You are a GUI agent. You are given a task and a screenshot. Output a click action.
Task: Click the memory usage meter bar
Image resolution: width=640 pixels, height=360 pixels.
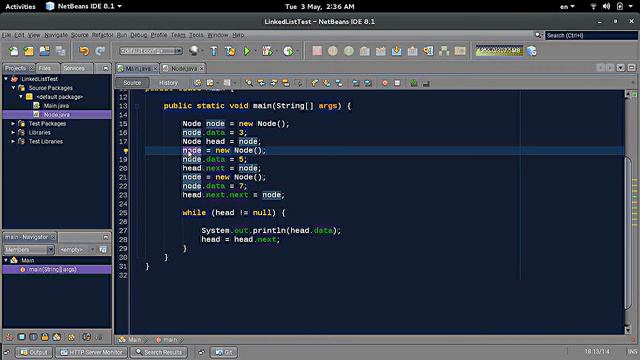[499, 51]
